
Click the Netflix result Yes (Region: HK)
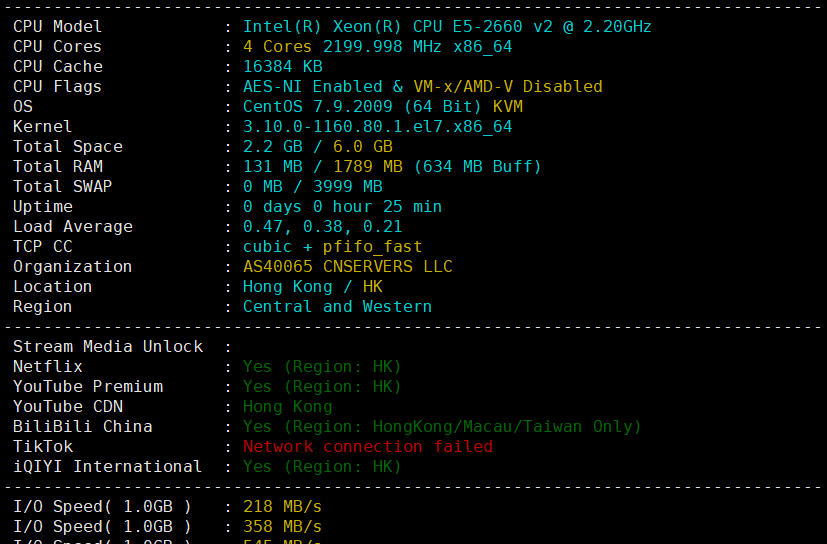[322, 367]
